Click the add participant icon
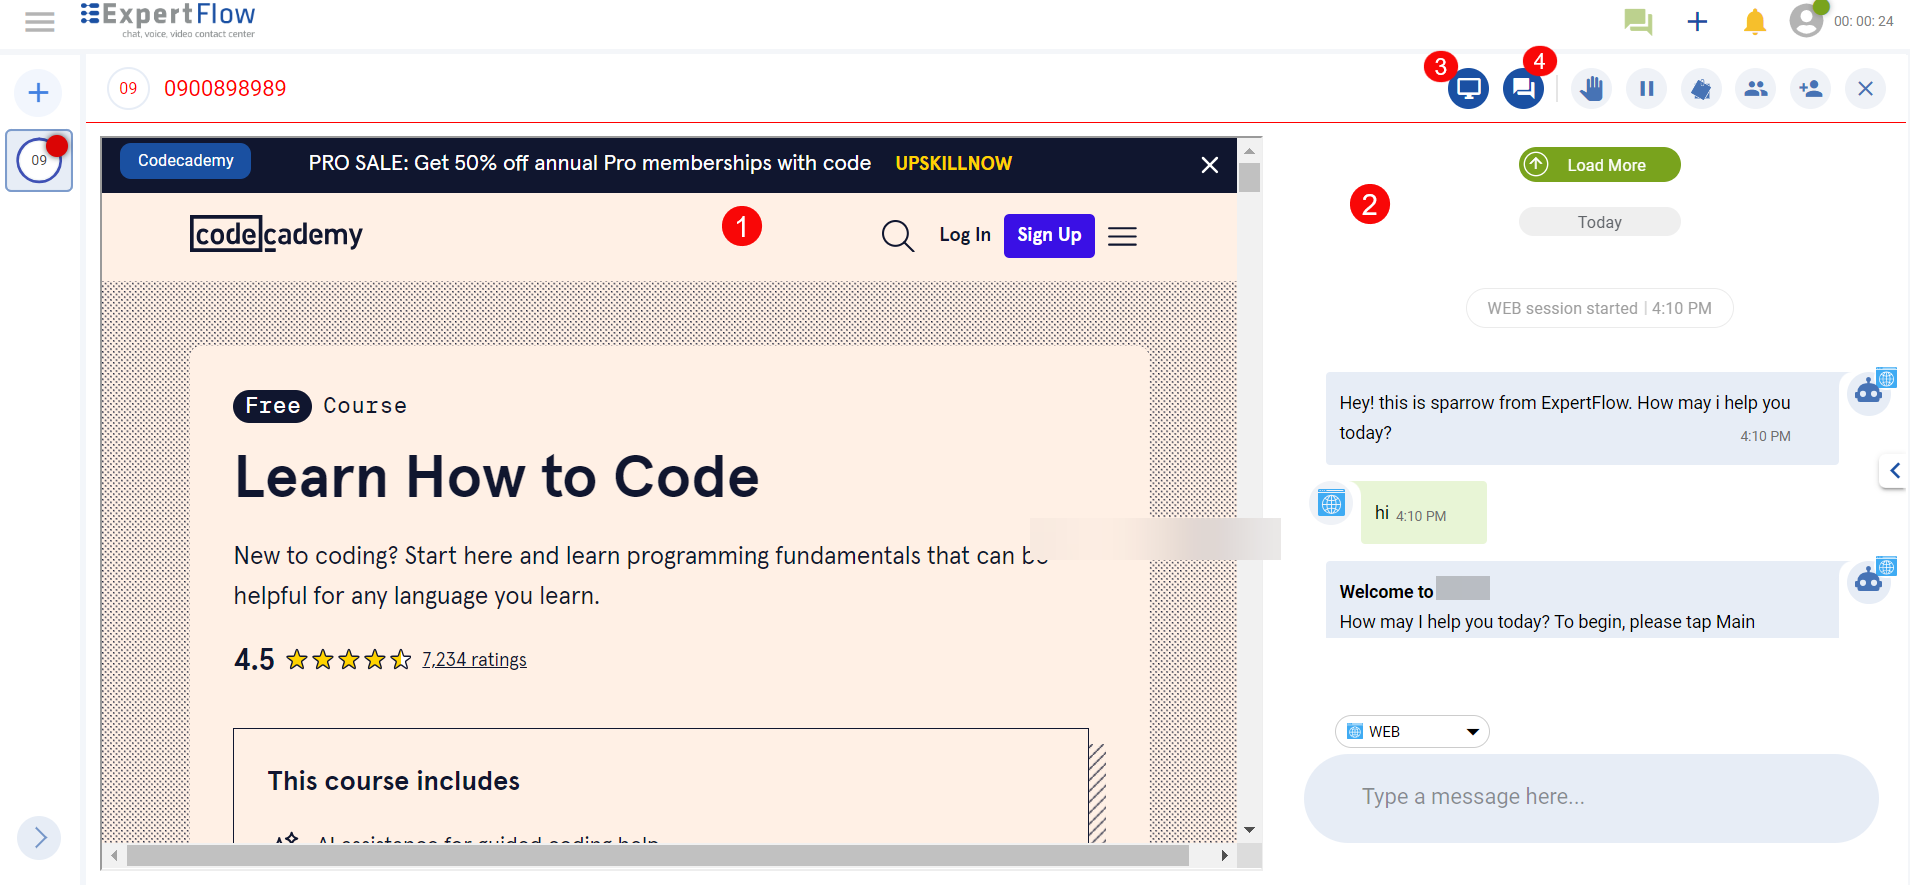 1811,89
